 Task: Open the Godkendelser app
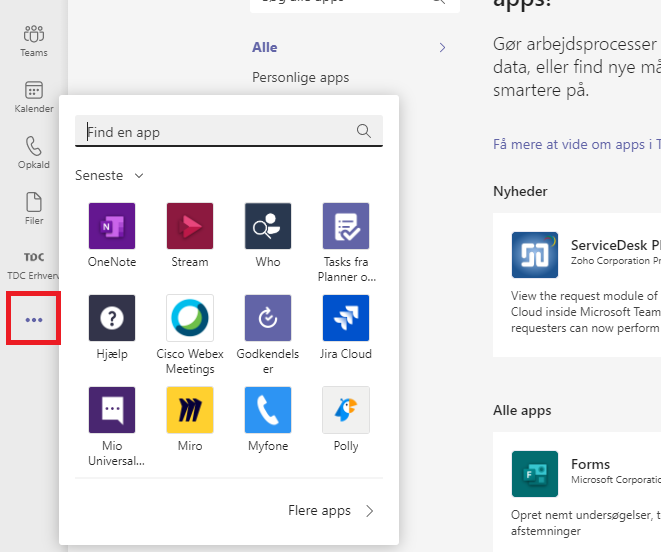point(268,335)
